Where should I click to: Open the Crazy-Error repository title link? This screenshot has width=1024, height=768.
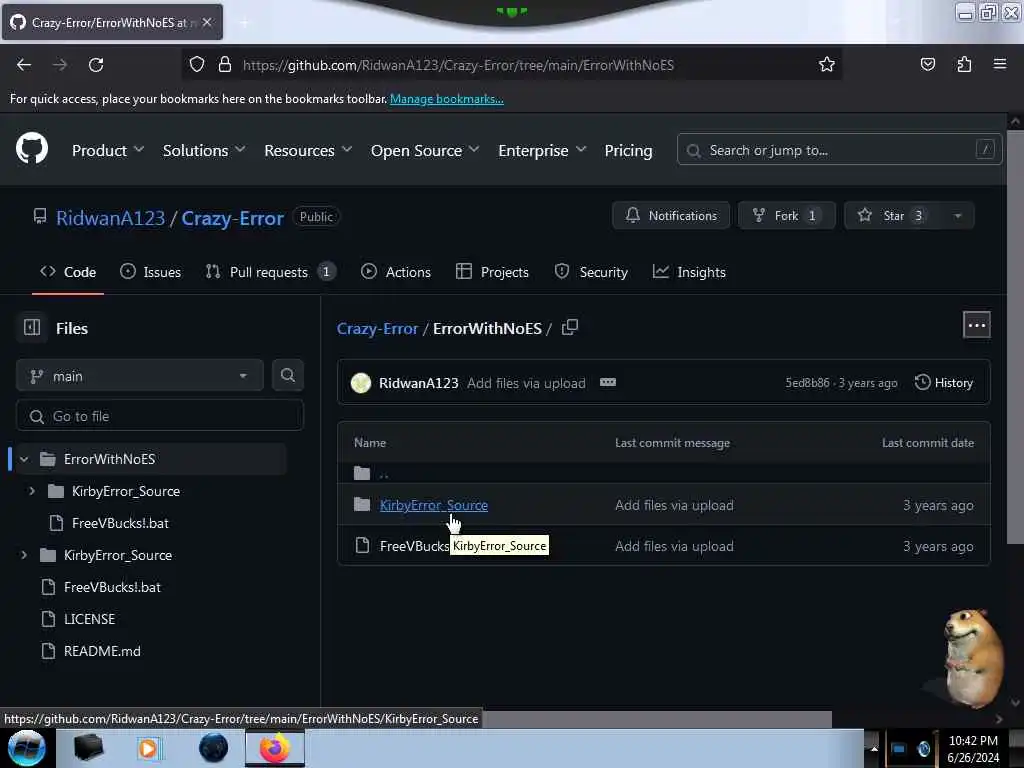click(x=232, y=217)
